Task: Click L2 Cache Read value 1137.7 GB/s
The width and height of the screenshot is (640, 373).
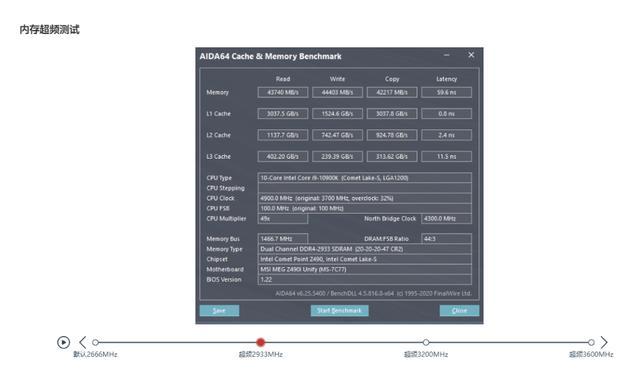Action: point(282,135)
